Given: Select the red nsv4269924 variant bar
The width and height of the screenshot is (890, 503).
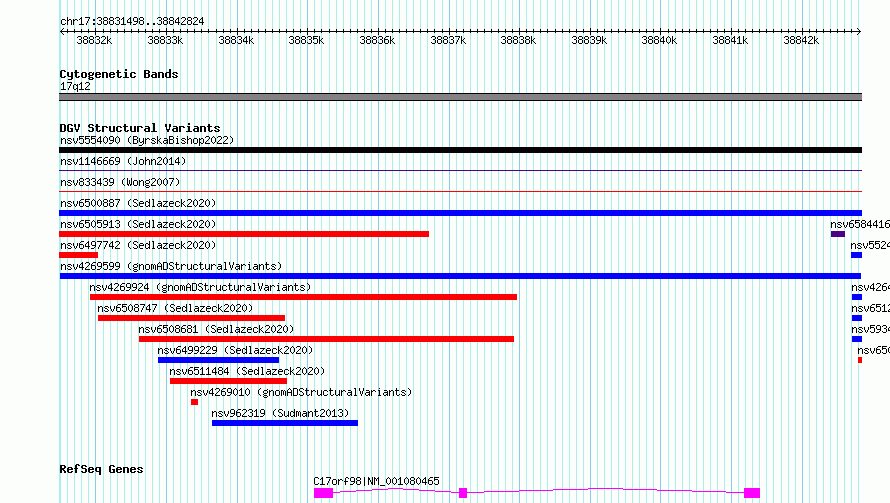Looking at the screenshot, I should coord(303,297).
